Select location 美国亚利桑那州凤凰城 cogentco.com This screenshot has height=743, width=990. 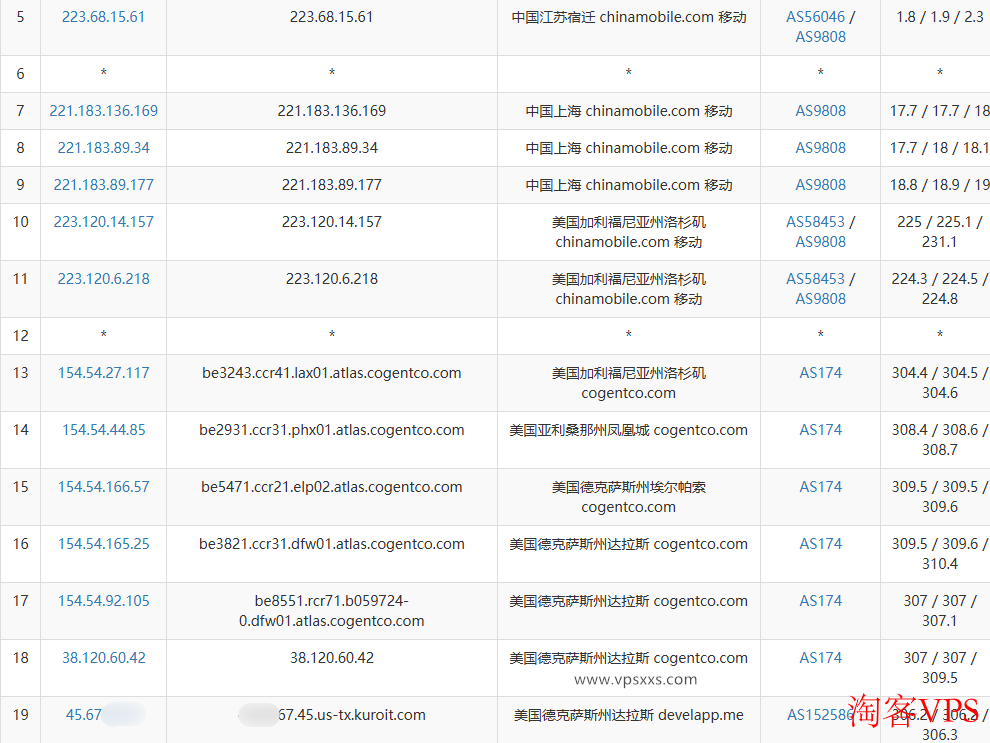click(x=629, y=430)
